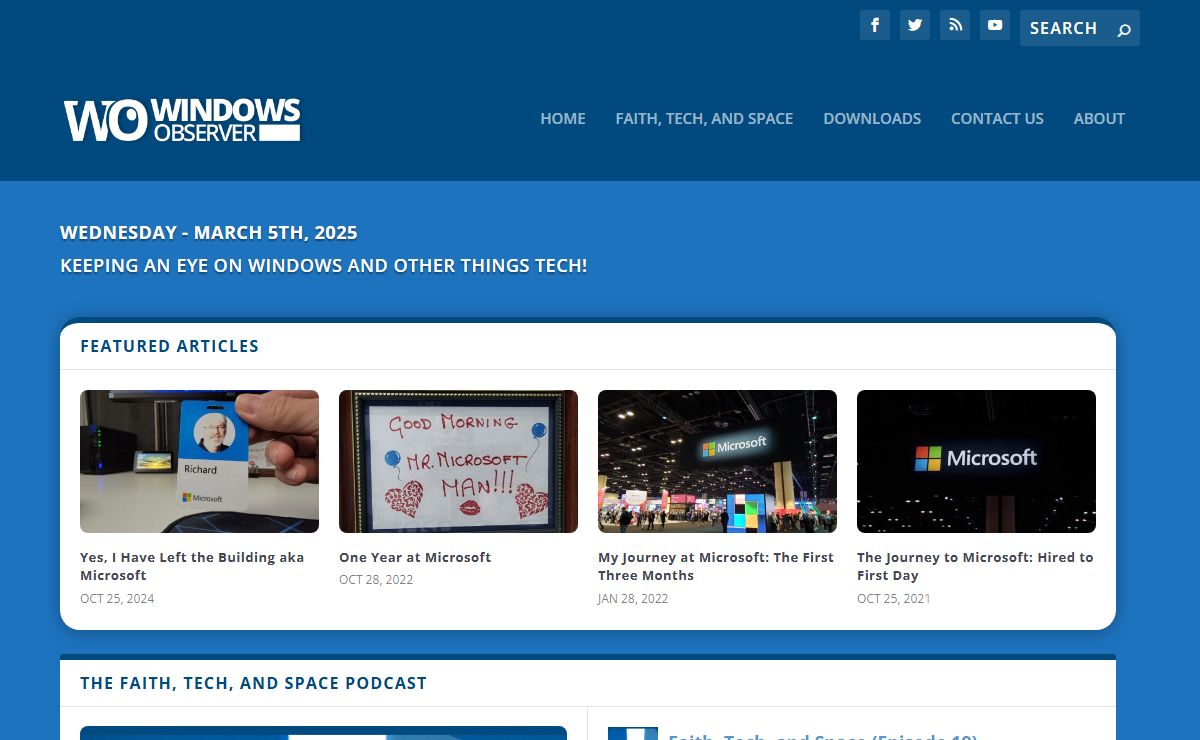The image size is (1200, 740).
Task: Open the RSS feed icon
Action: pos(955,25)
